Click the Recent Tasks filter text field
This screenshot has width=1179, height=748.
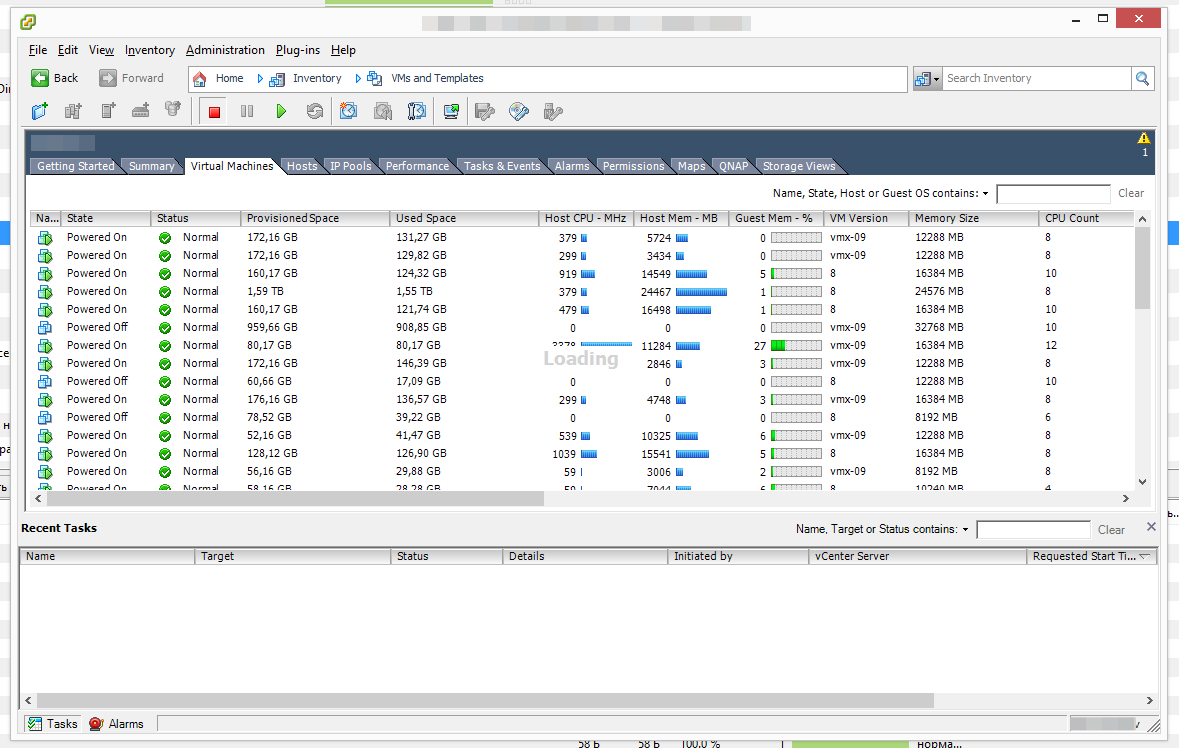[1033, 530]
